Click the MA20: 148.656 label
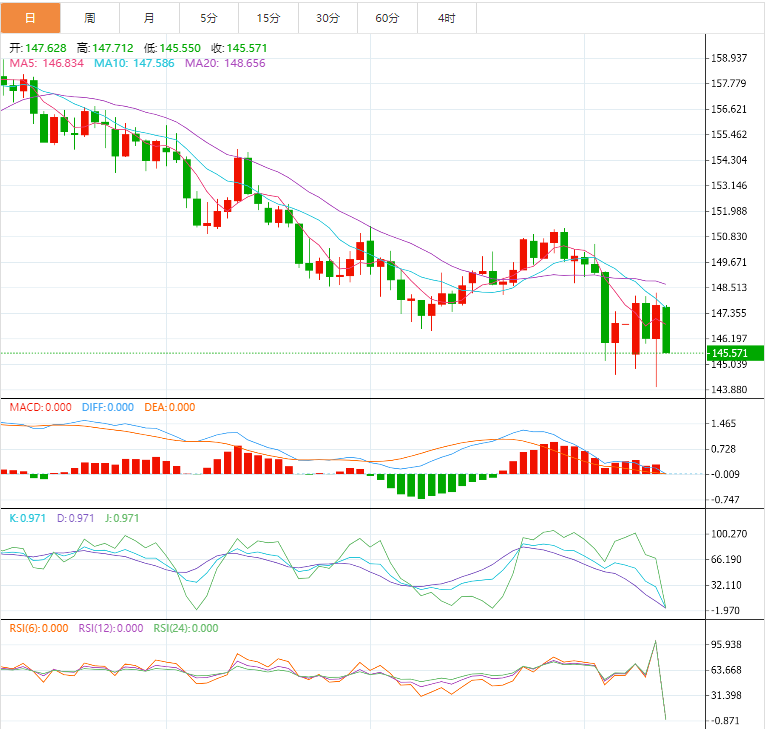The width and height of the screenshot is (765, 729). 225,63
